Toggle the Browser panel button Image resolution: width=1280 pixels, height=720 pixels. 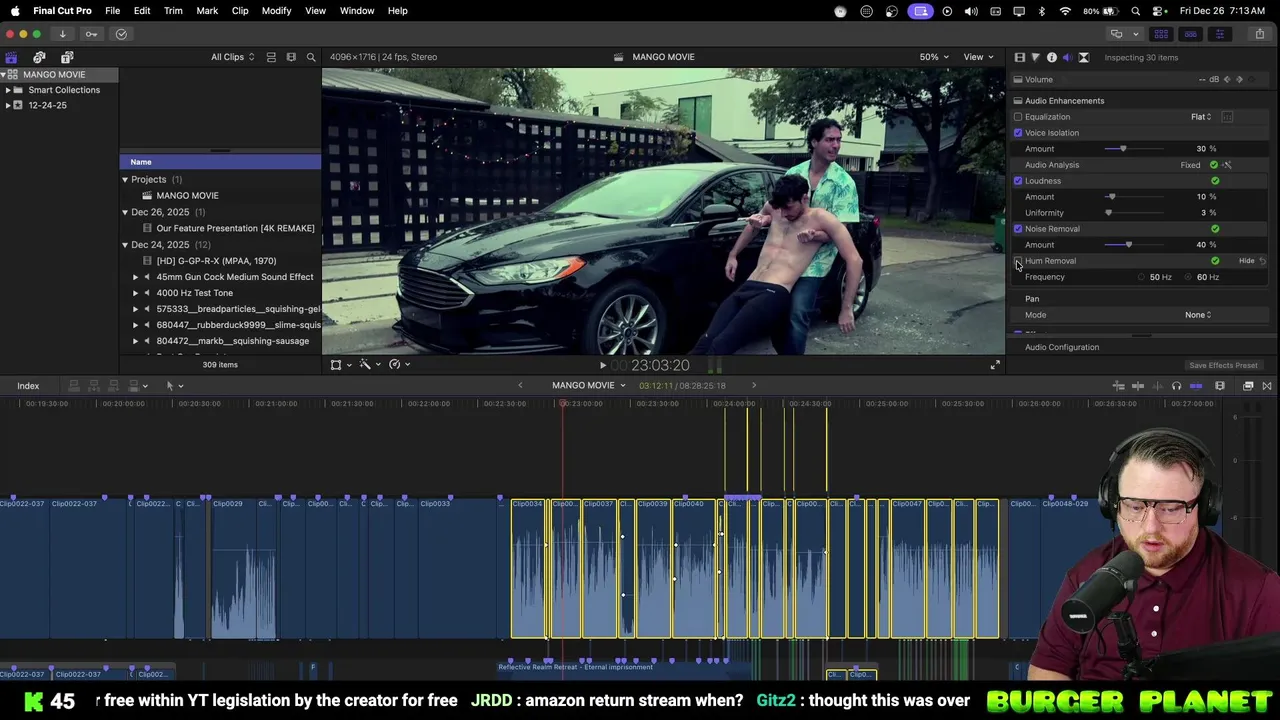click(x=1161, y=34)
